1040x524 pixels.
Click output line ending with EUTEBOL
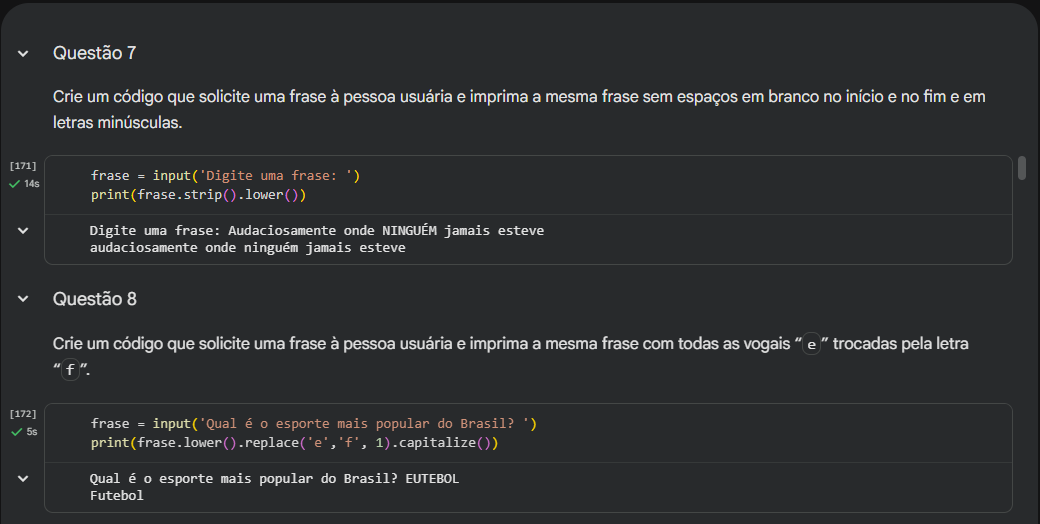[x=275, y=479]
